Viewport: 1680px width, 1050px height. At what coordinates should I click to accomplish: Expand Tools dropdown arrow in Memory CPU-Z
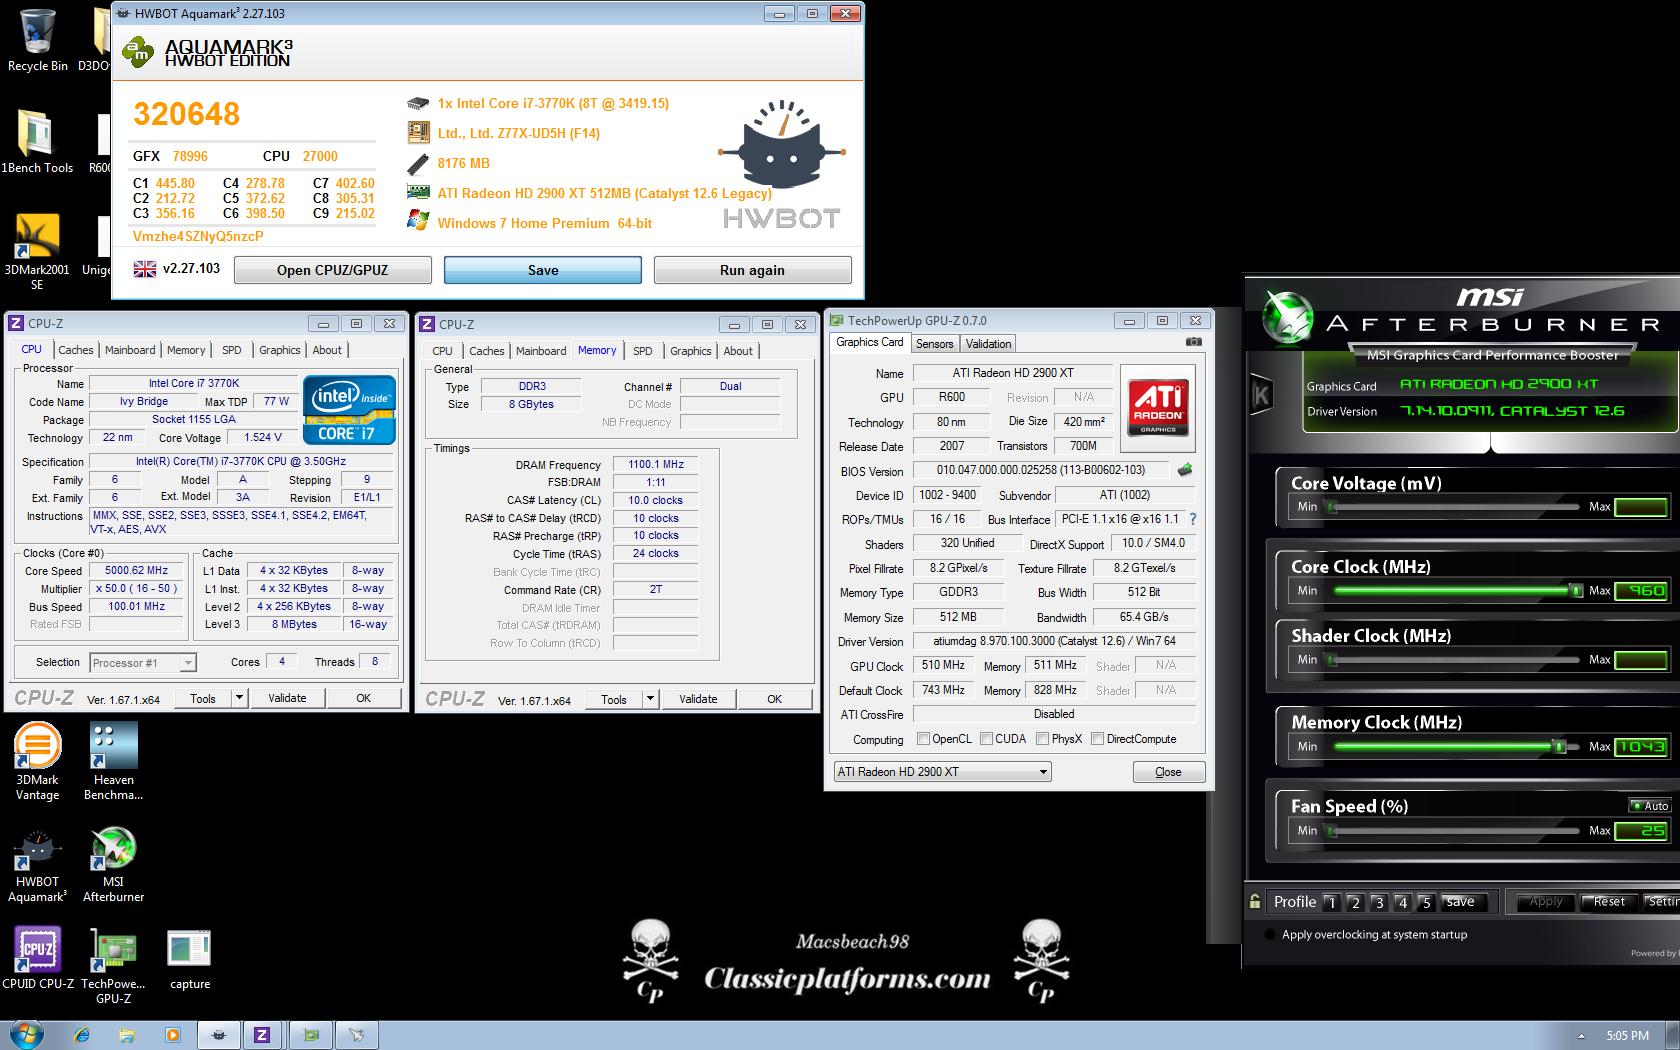pyautogui.click(x=650, y=699)
